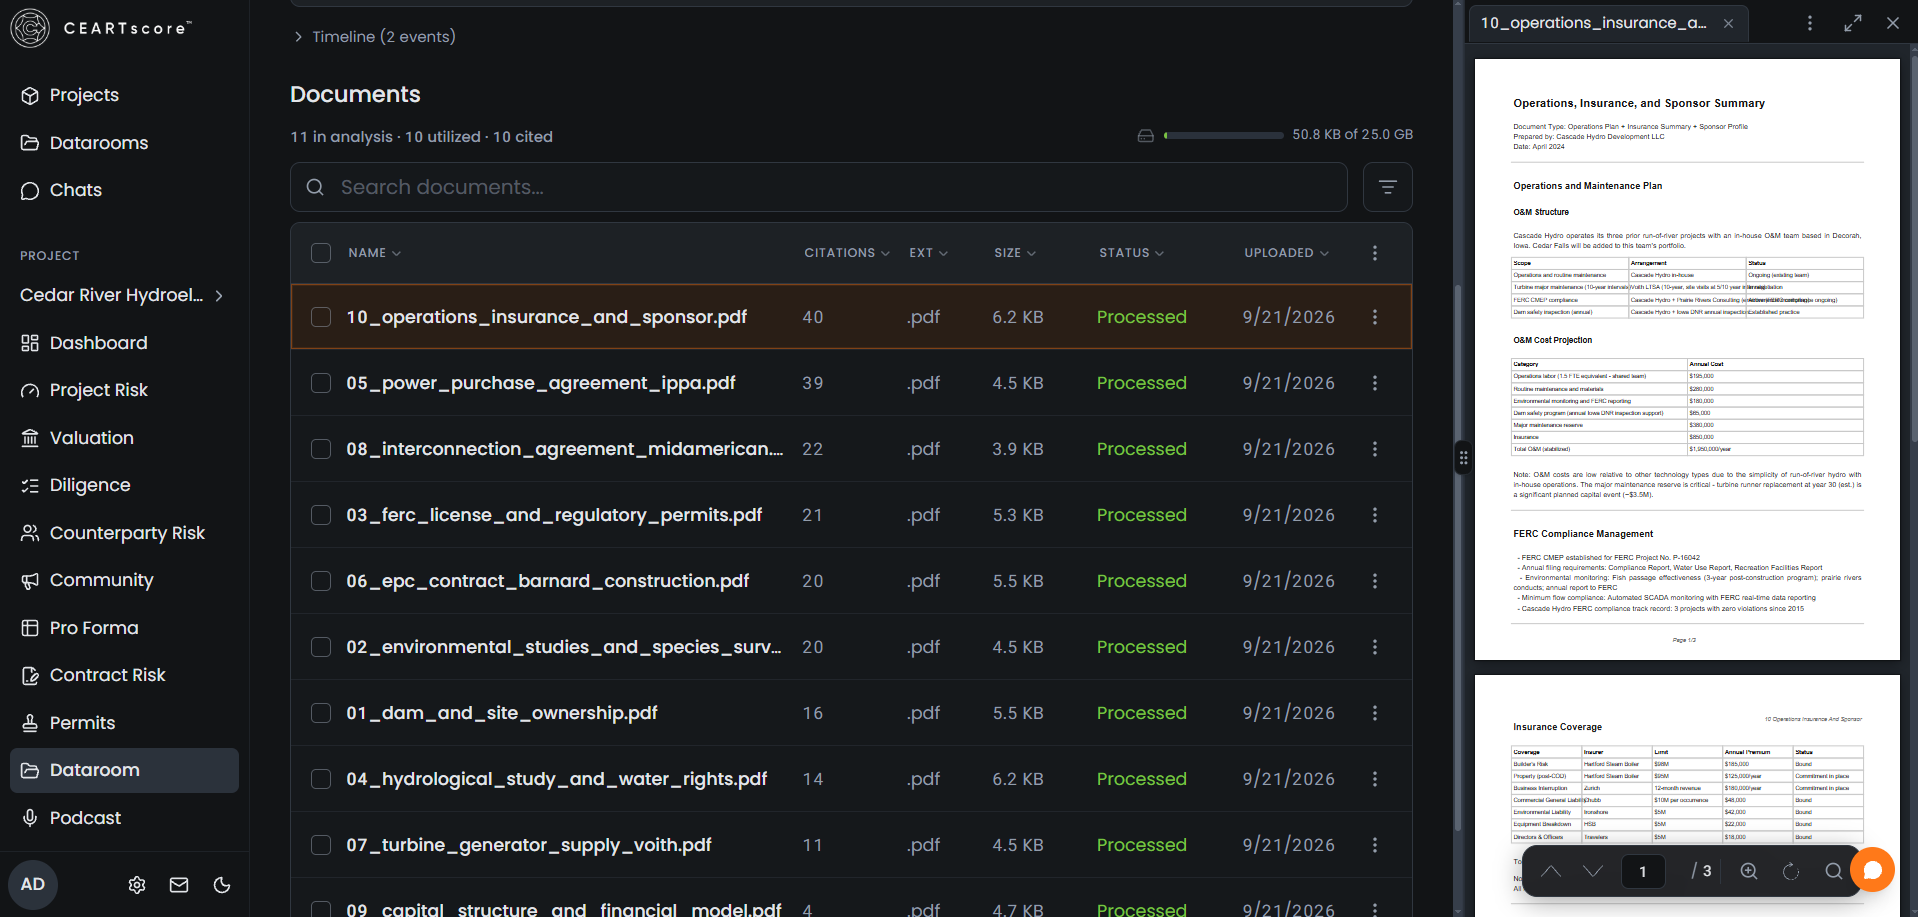1918x917 pixels.
Task: Select checkbox for 10_operations_insurance_and_sponsor.pdf
Action: point(321,317)
